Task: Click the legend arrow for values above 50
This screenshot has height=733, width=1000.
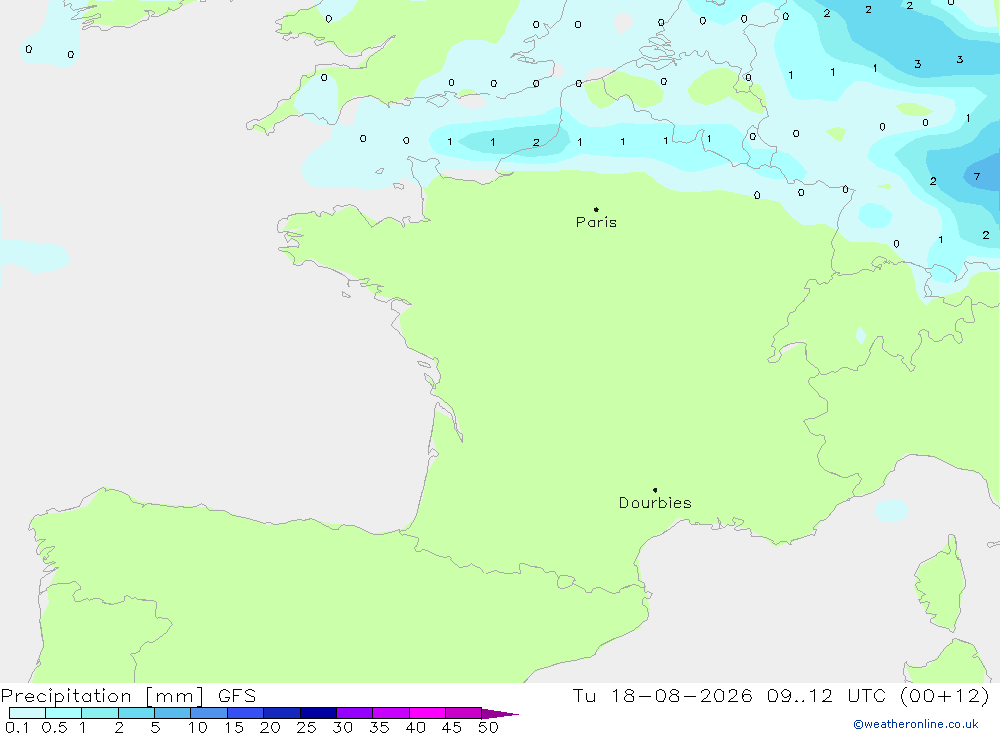Action: pos(500,713)
